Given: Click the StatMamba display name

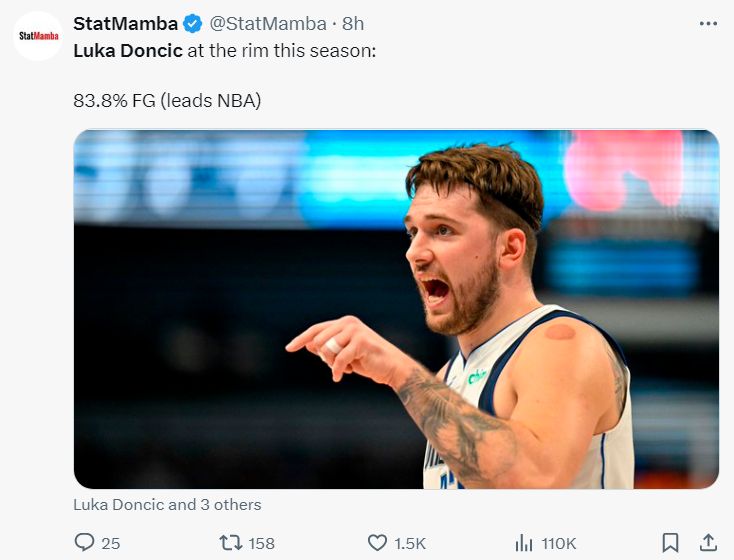Looking at the screenshot, I should point(125,23).
